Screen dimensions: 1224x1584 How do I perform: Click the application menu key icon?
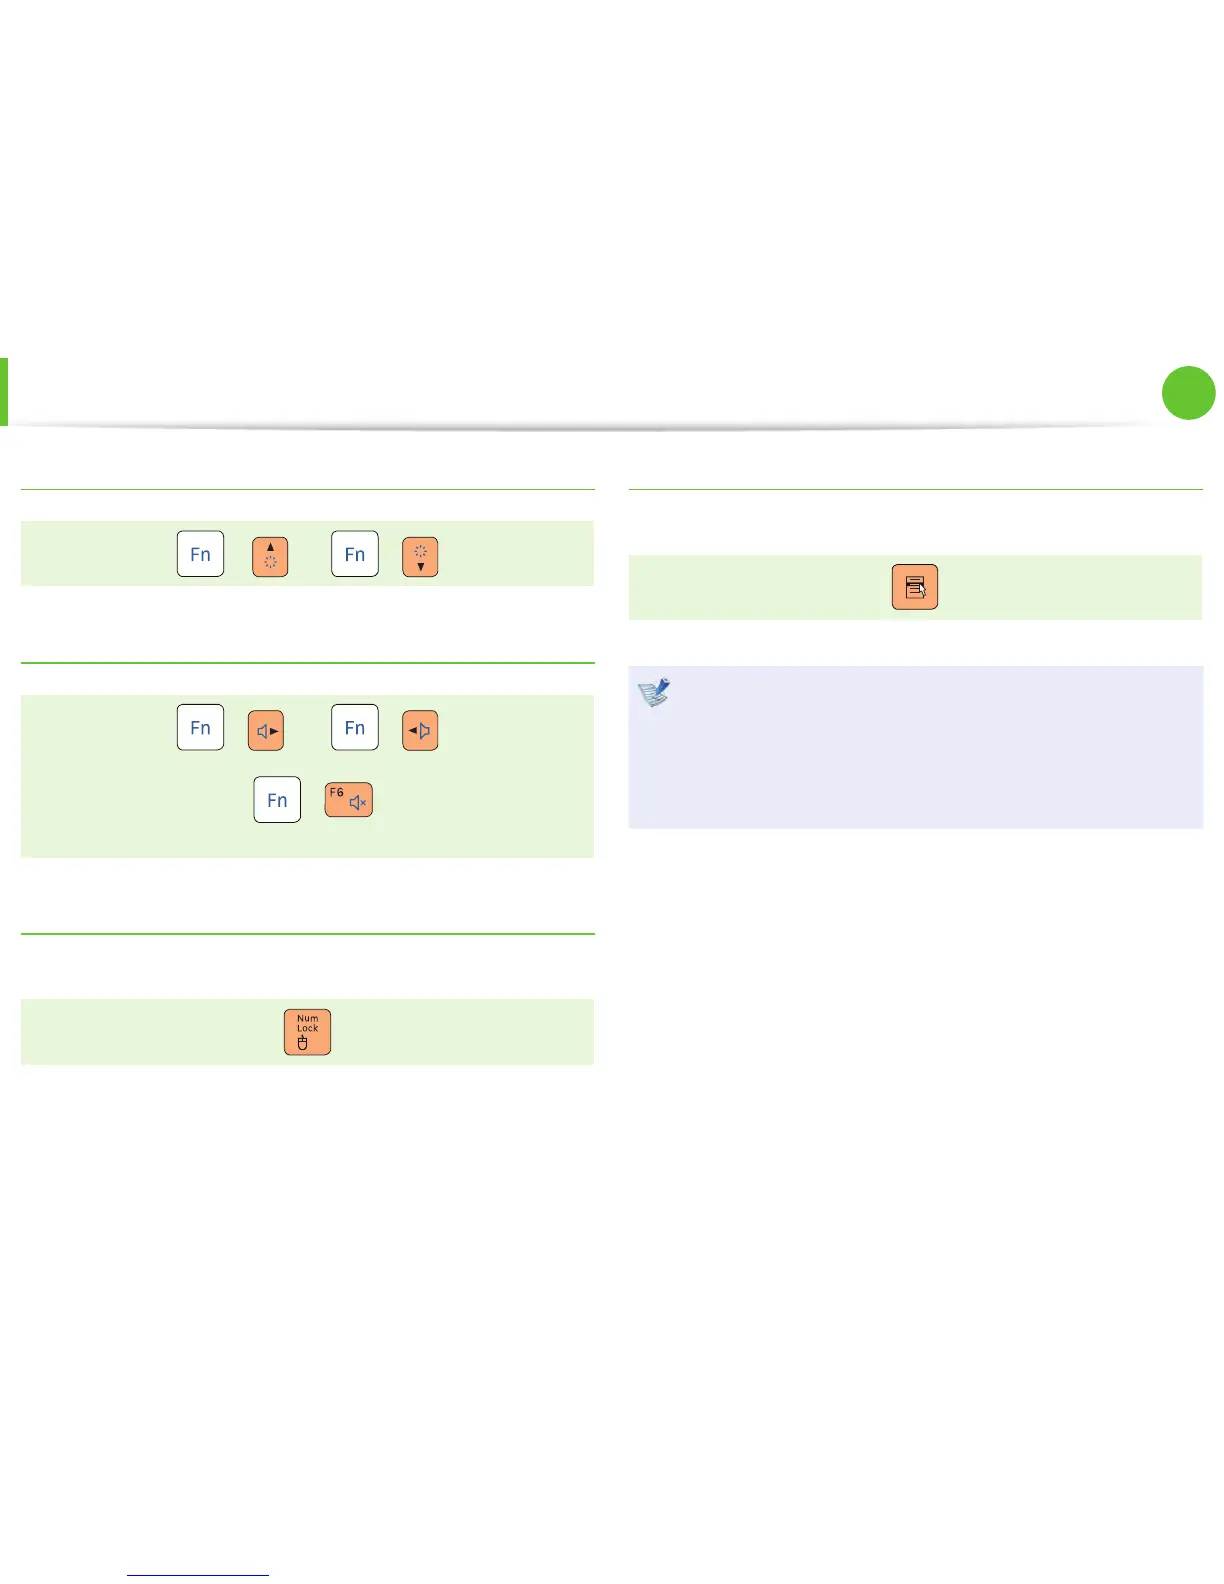click(x=914, y=587)
